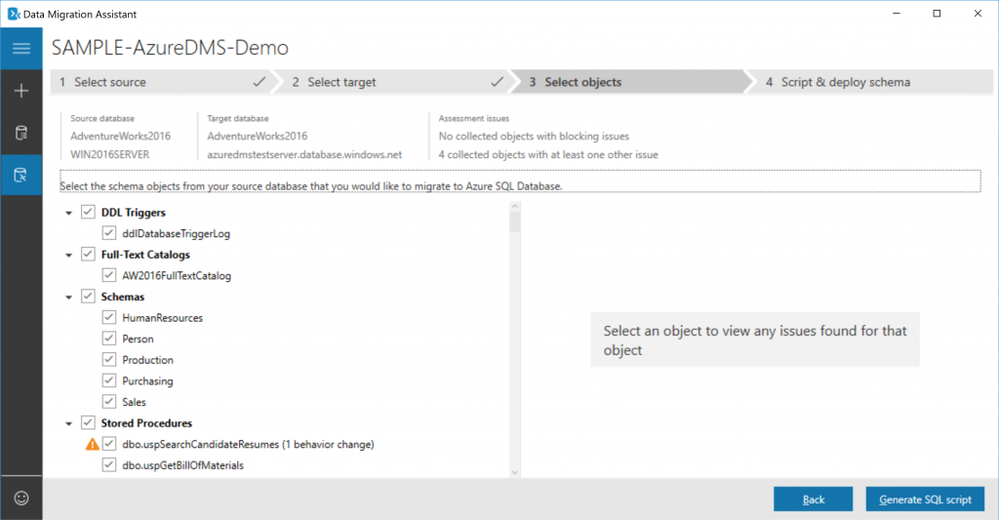The width and height of the screenshot is (999, 520).
Task: Select the Production schema label
Action: (x=148, y=360)
